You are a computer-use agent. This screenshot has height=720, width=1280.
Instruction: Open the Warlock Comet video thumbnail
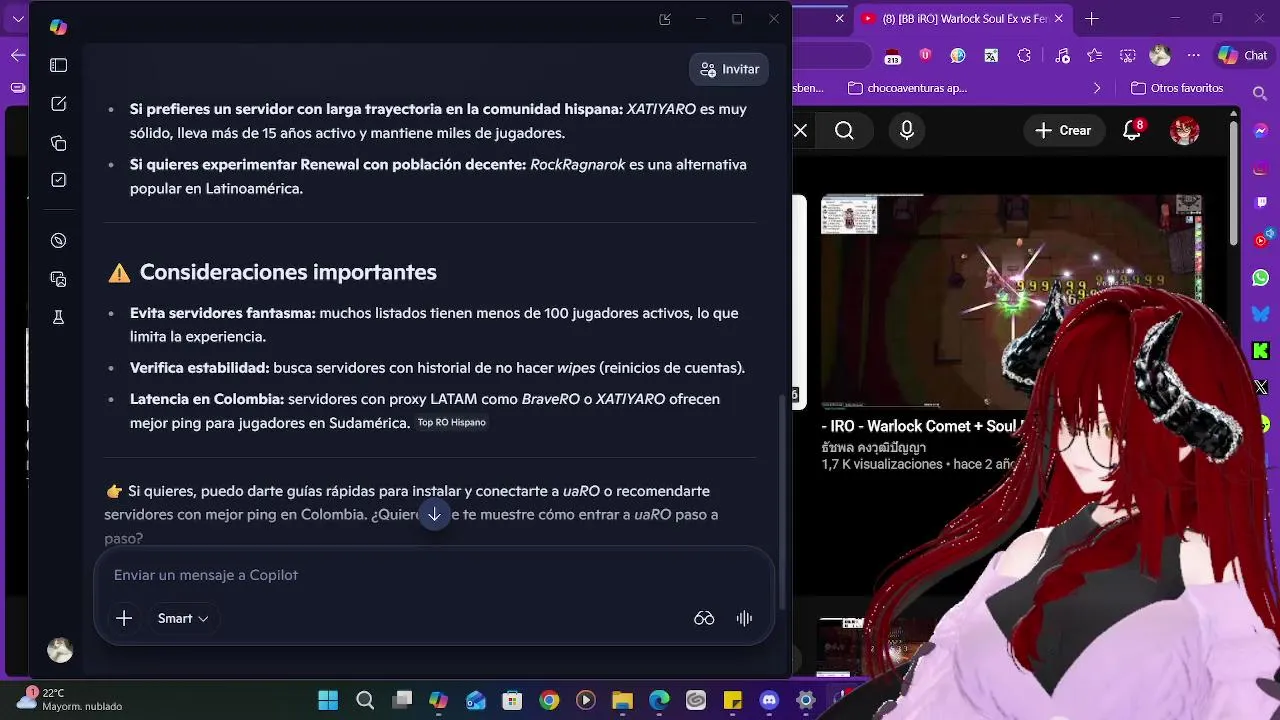coord(1012,300)
